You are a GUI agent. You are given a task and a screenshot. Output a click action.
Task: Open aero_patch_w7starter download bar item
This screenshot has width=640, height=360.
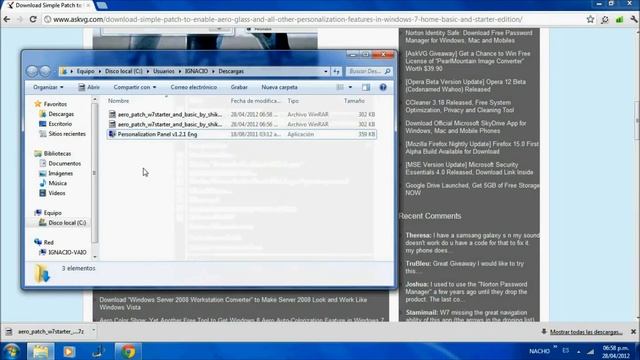(x=46, y=332)
